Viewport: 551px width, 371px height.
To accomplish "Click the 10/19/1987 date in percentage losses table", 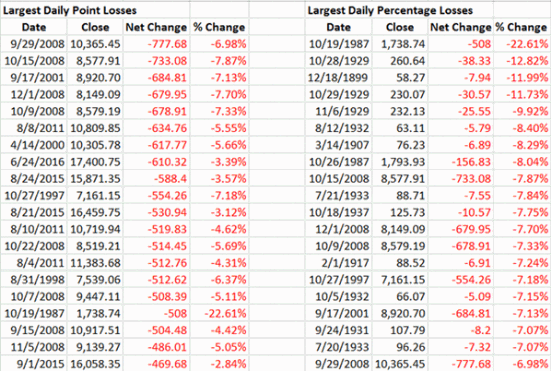I will pos(338,44).
